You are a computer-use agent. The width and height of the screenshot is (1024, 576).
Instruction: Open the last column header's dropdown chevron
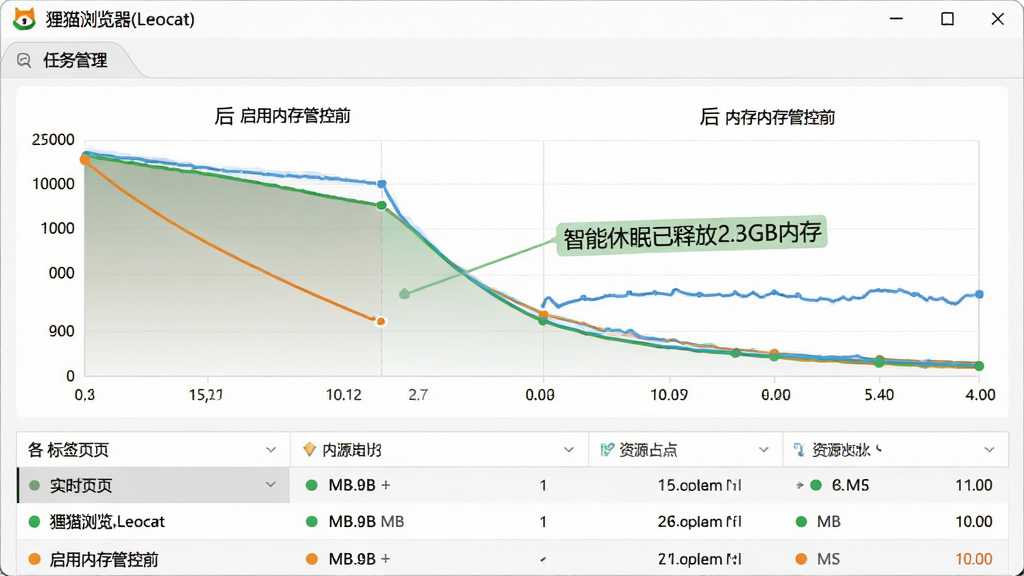pyautogui.click(x=989, y=450)
